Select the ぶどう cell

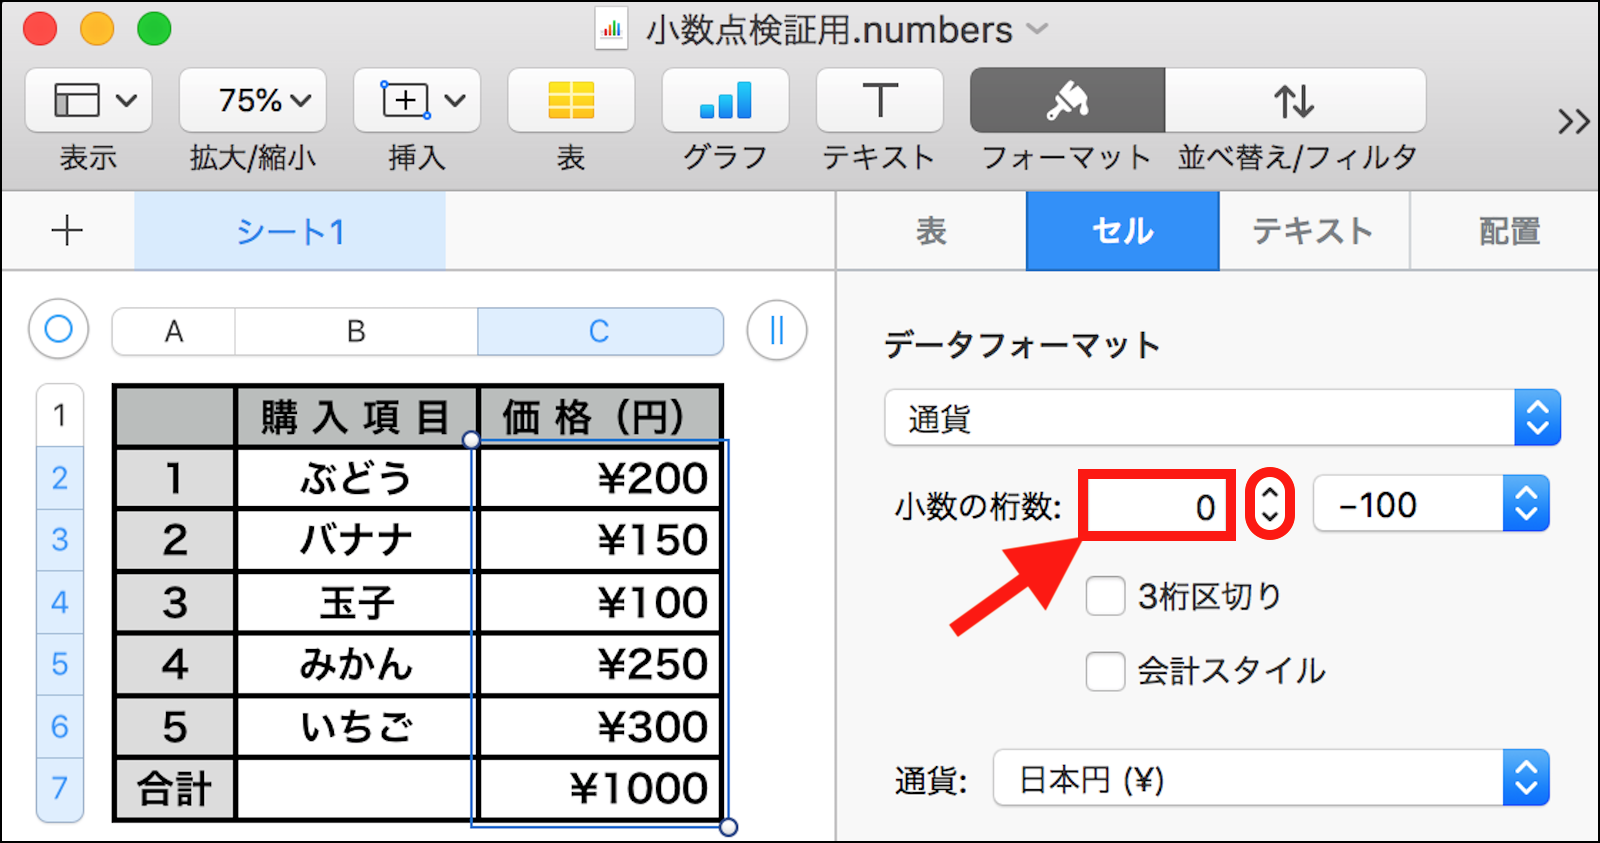(356, 478)
